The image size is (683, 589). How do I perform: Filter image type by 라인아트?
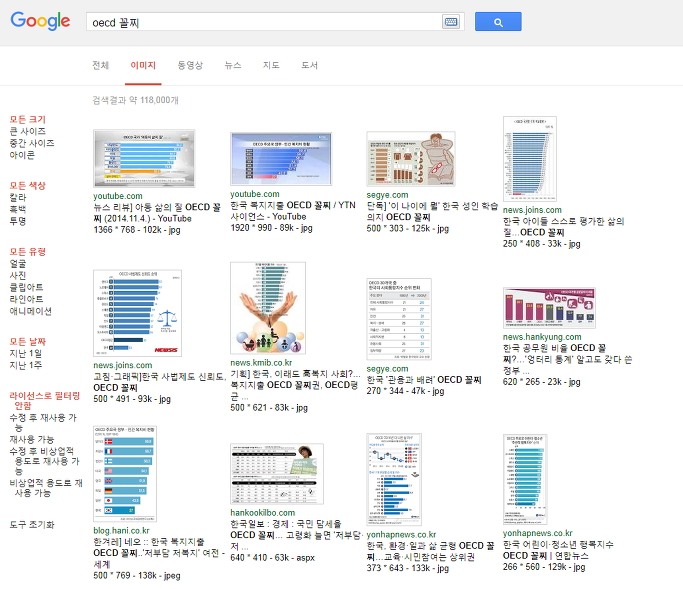[26, 299]
